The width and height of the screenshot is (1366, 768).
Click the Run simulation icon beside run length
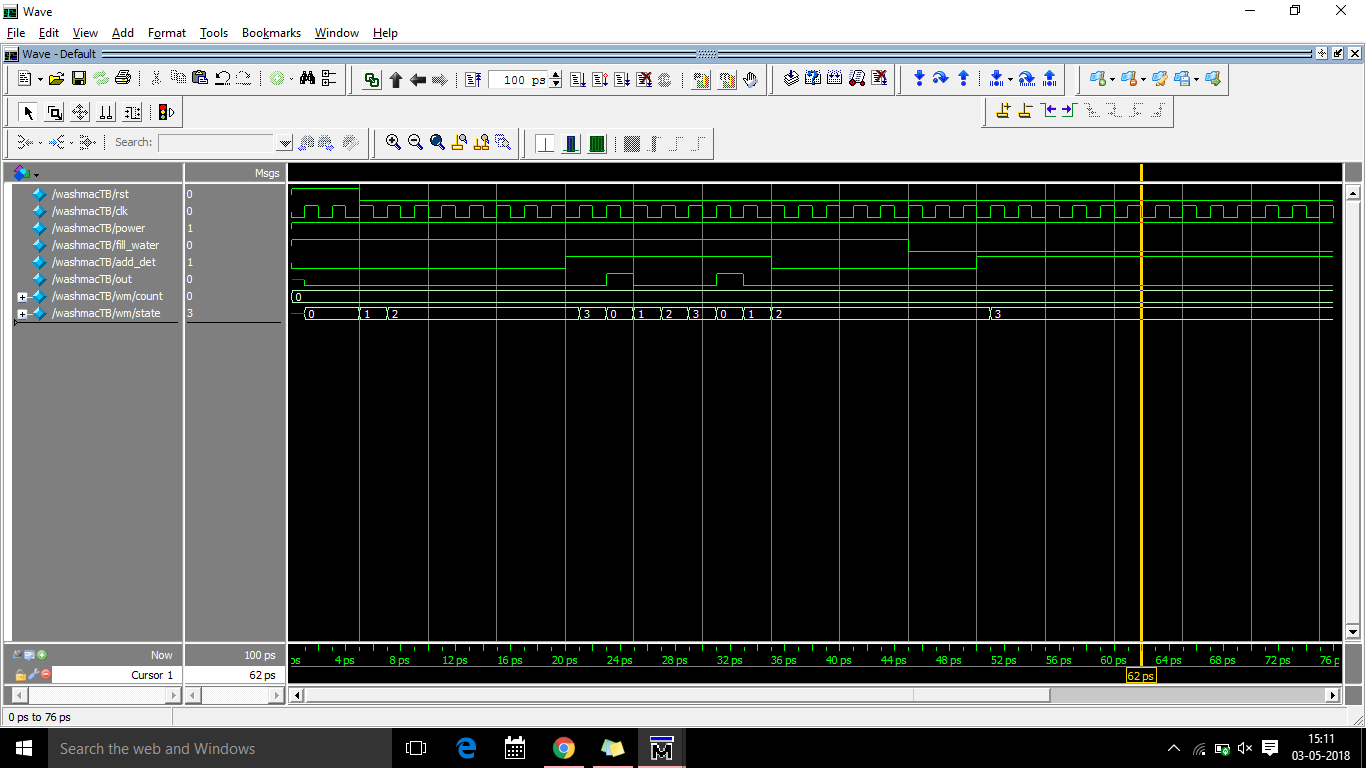577,80
